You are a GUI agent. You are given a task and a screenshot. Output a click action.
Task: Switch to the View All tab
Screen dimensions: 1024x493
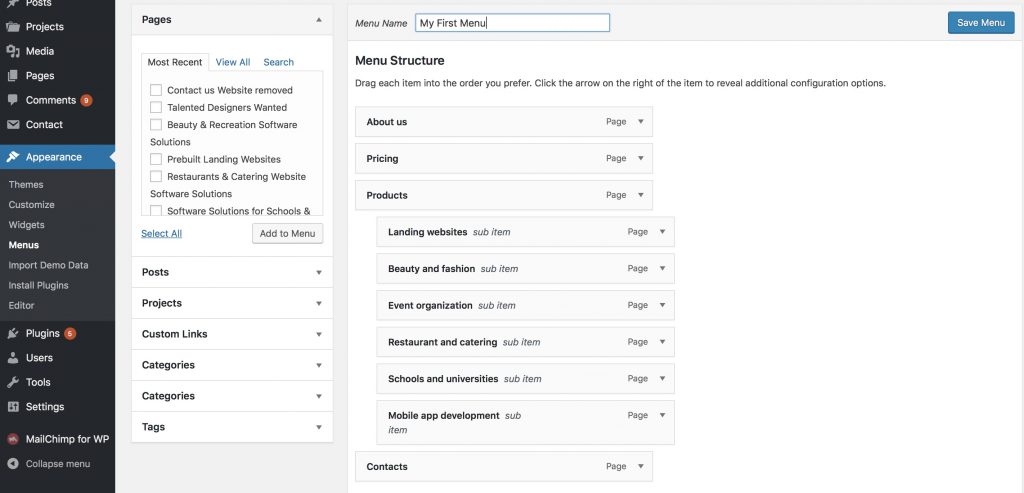click(233, 62)
